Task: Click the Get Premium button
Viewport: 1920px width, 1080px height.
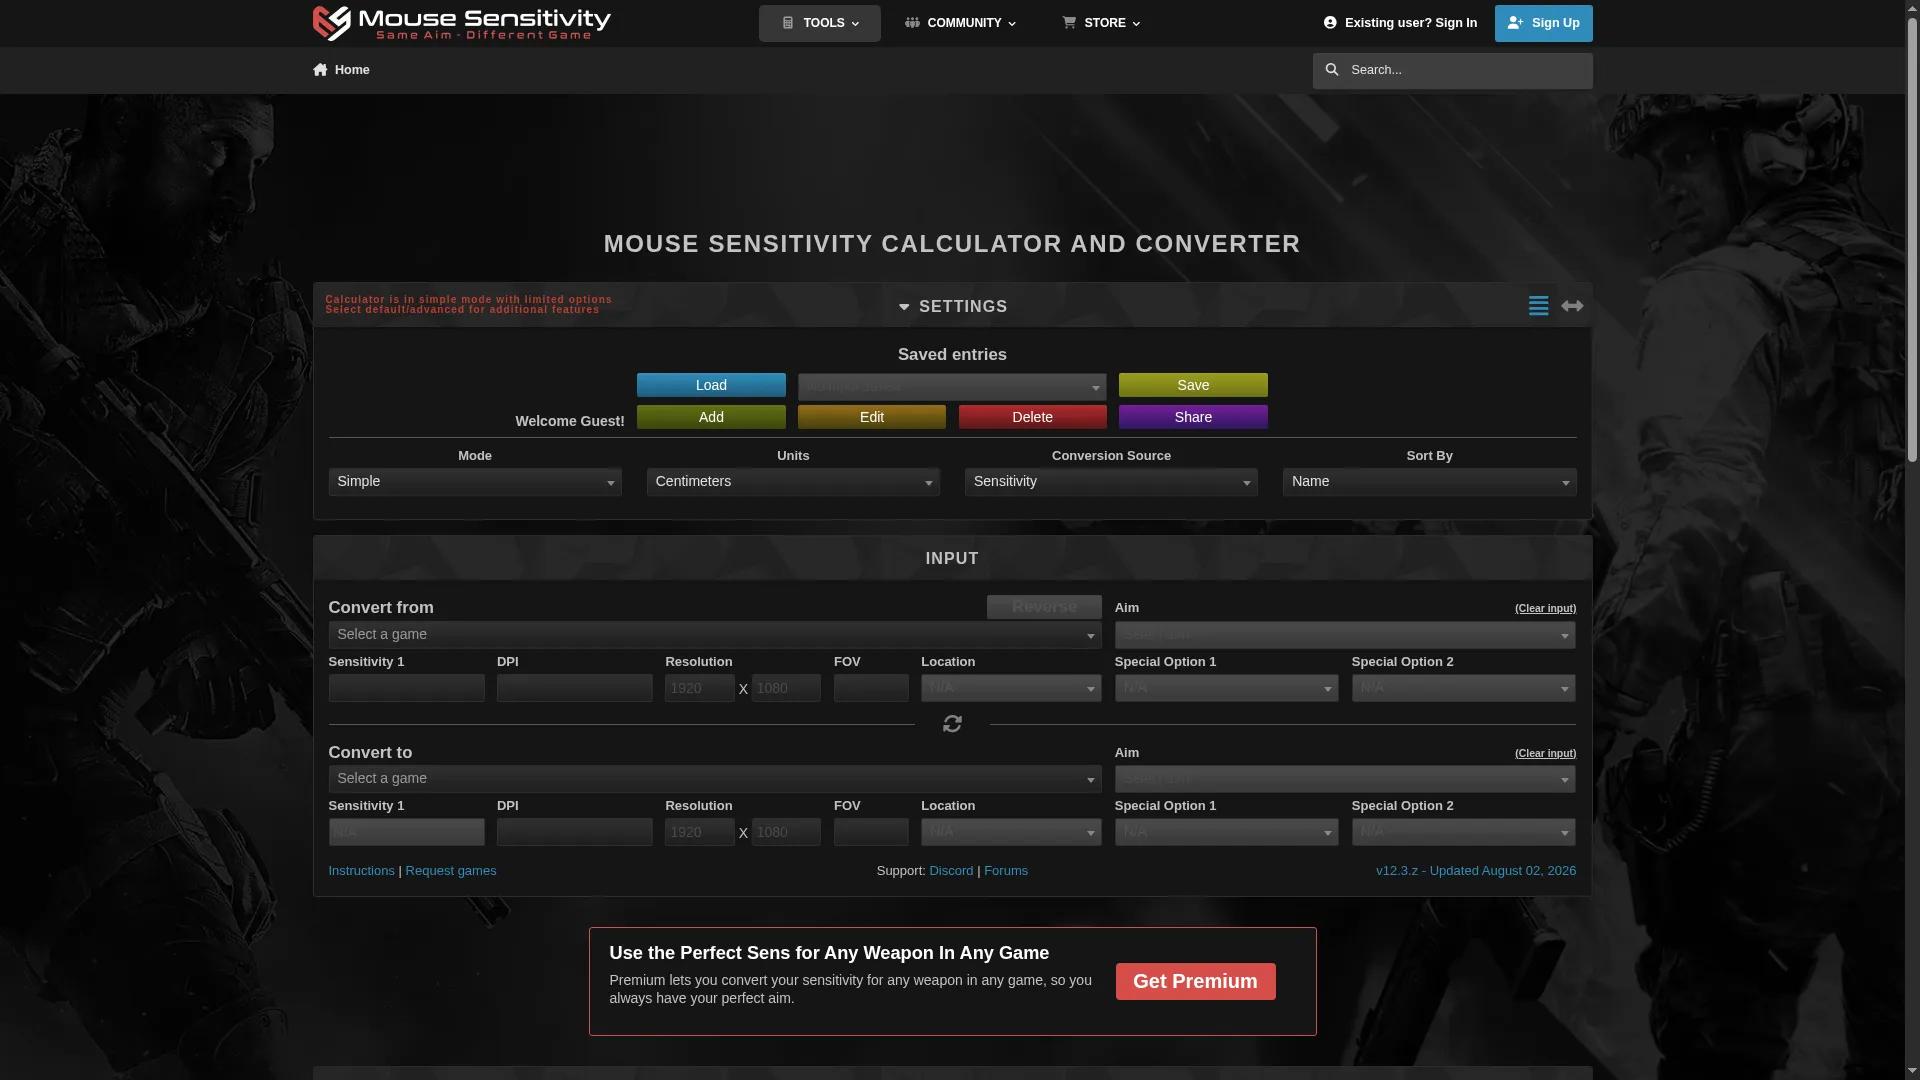Action: [x=1195, y=982]
